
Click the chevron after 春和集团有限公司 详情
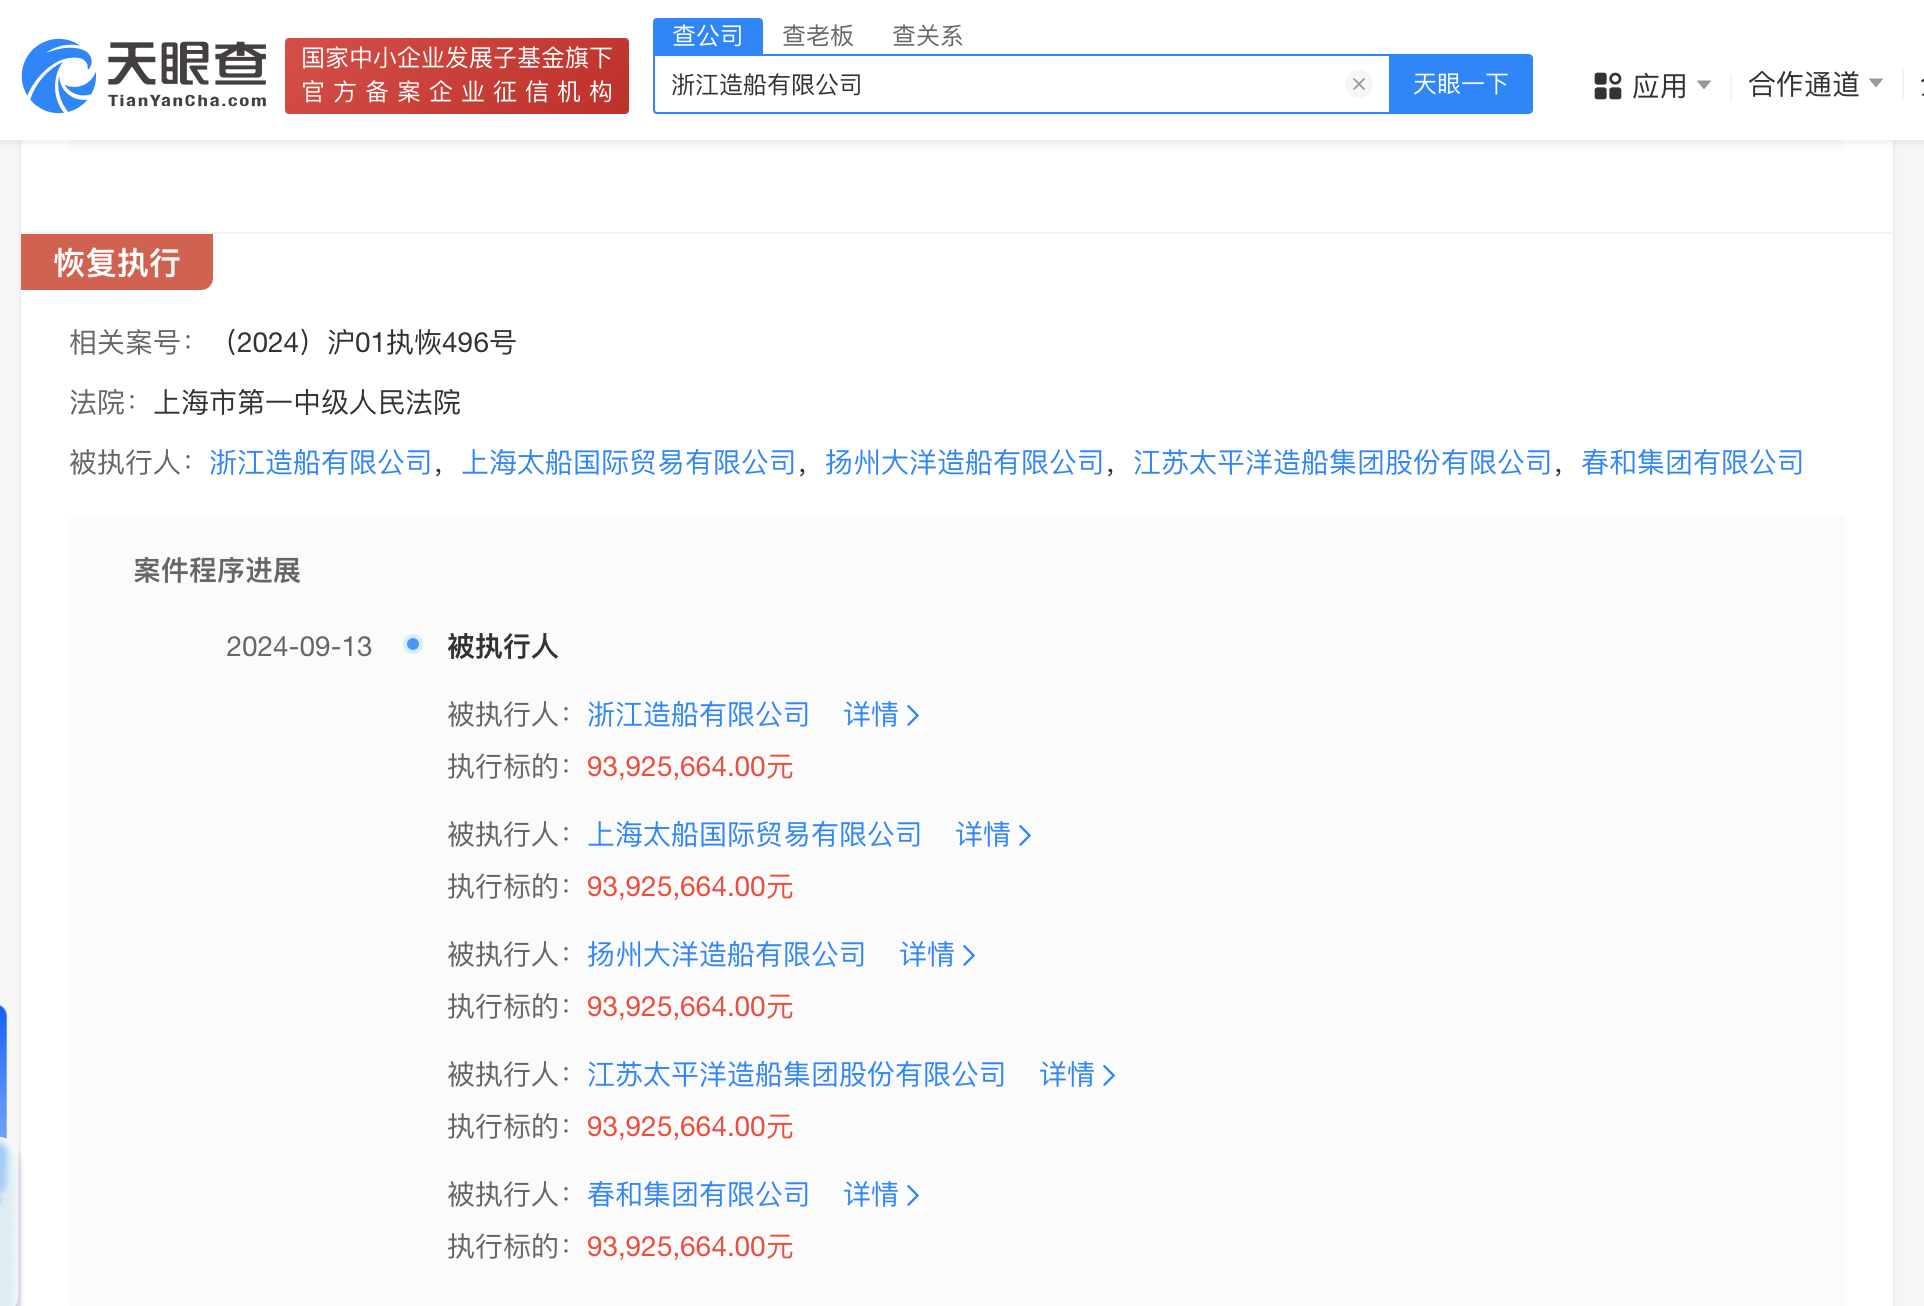coord(913,1194)
